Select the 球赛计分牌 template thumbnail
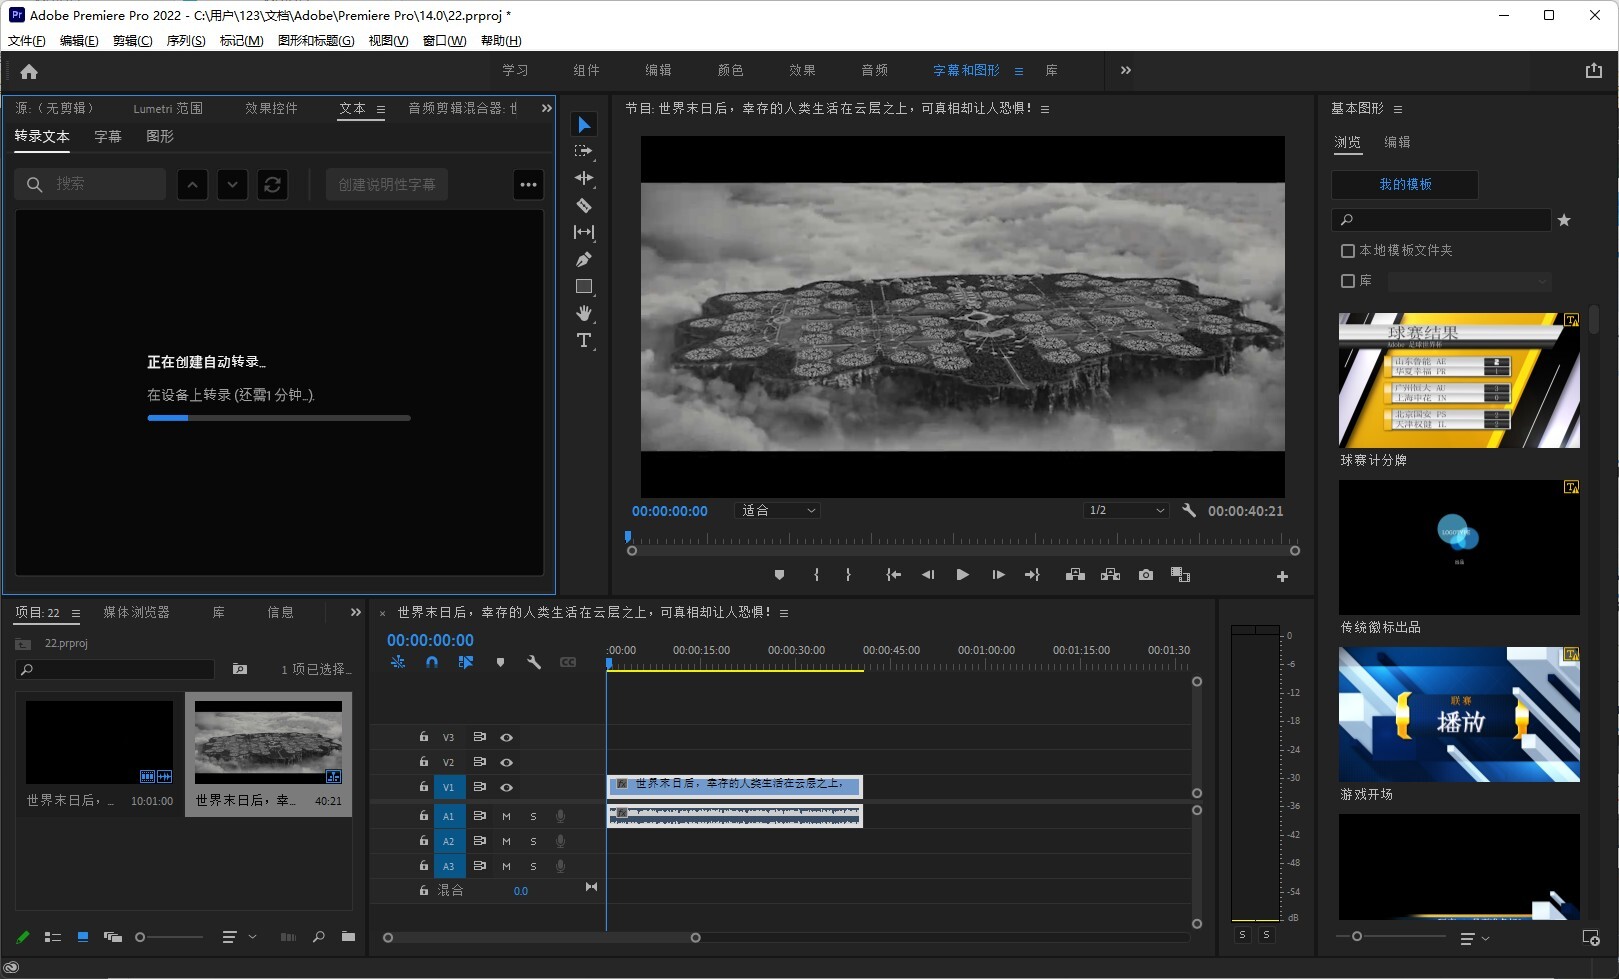This screenshot has height=979, width=1619. pyautogui.click(x=1459, y=381)
